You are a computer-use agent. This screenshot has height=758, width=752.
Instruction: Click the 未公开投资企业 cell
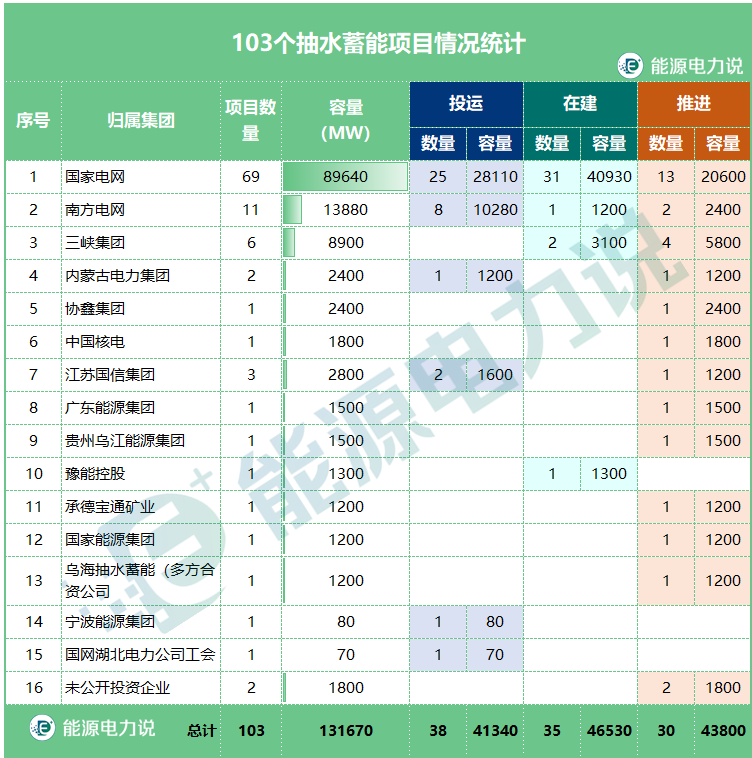click(x=117, y=687)
